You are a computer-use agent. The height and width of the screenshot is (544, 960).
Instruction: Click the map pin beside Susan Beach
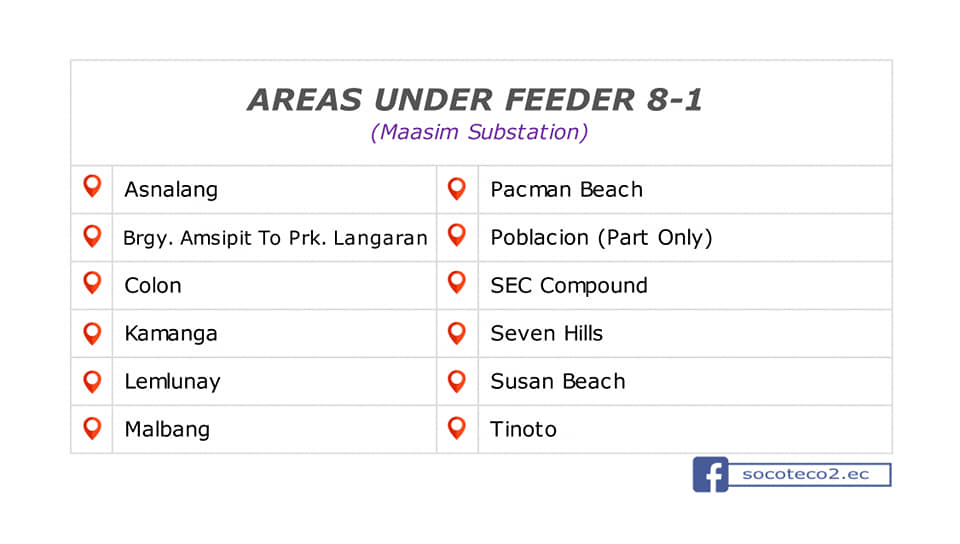(x=457, y=381)
